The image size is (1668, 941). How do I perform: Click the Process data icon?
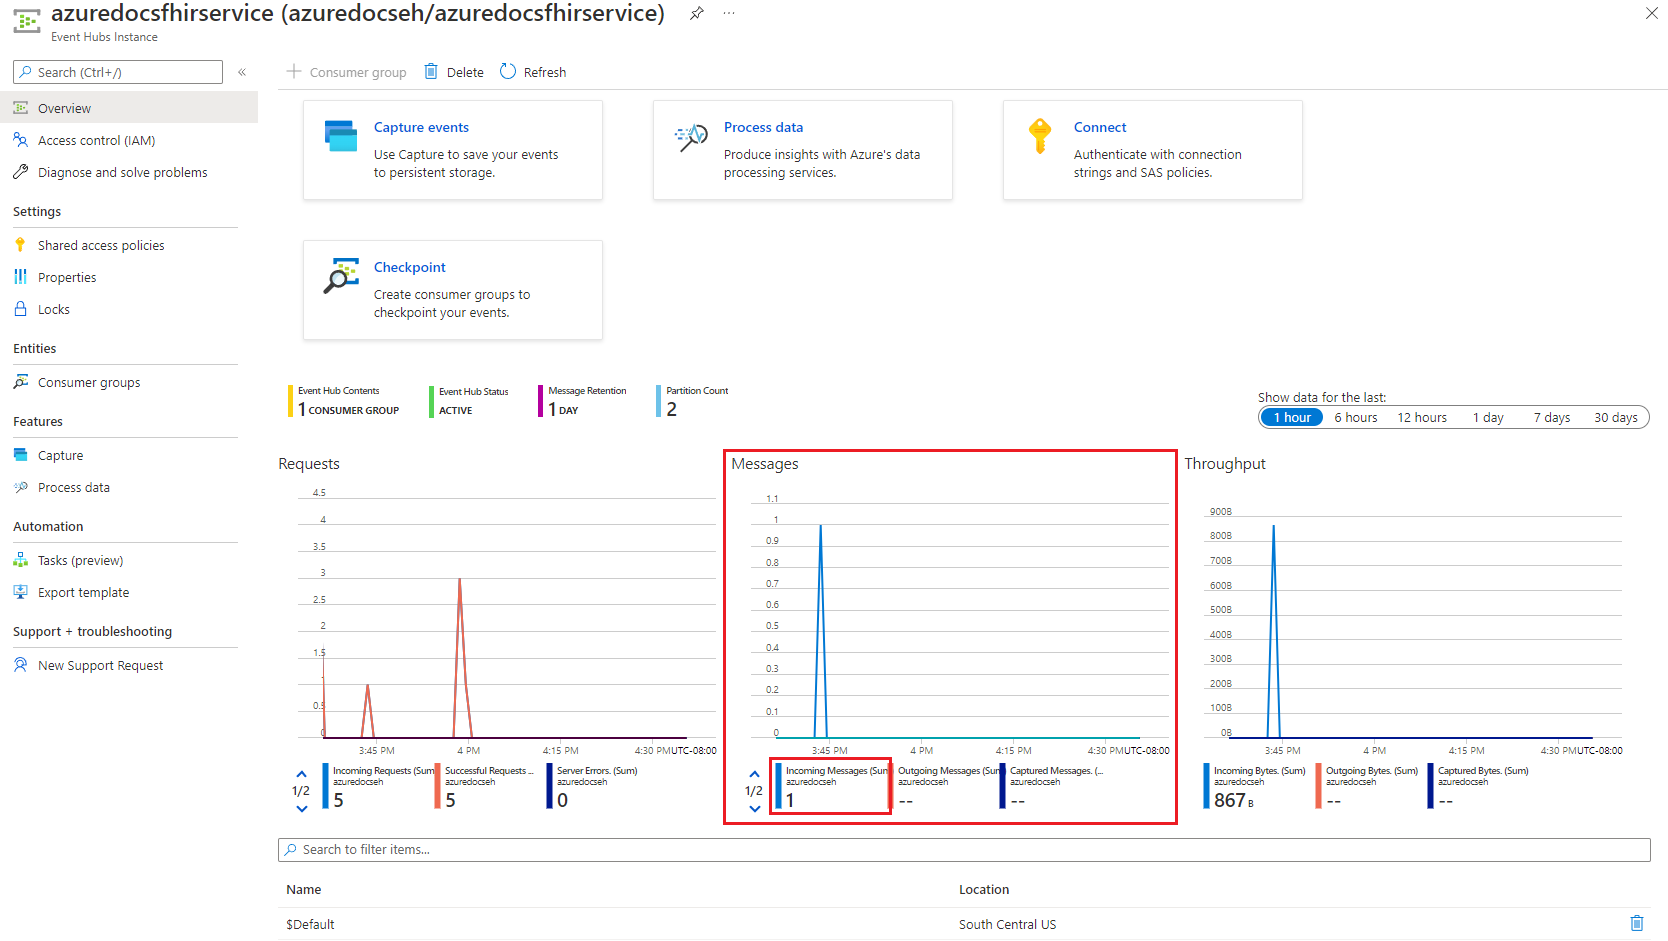691,138
